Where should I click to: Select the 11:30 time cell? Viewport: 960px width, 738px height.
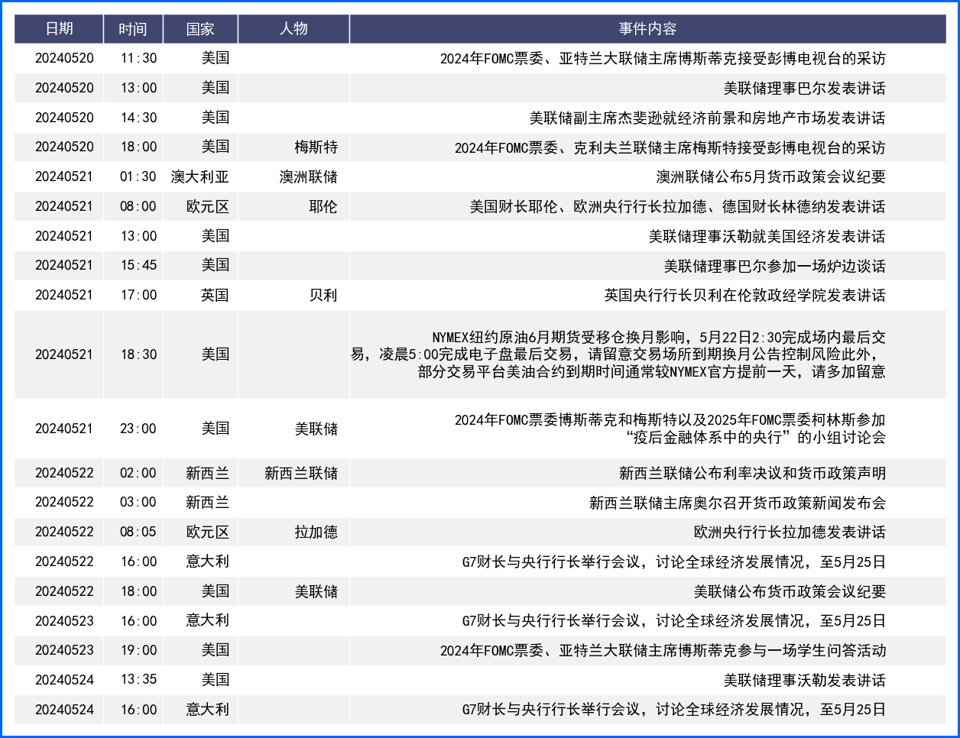(x=138, y=58)
